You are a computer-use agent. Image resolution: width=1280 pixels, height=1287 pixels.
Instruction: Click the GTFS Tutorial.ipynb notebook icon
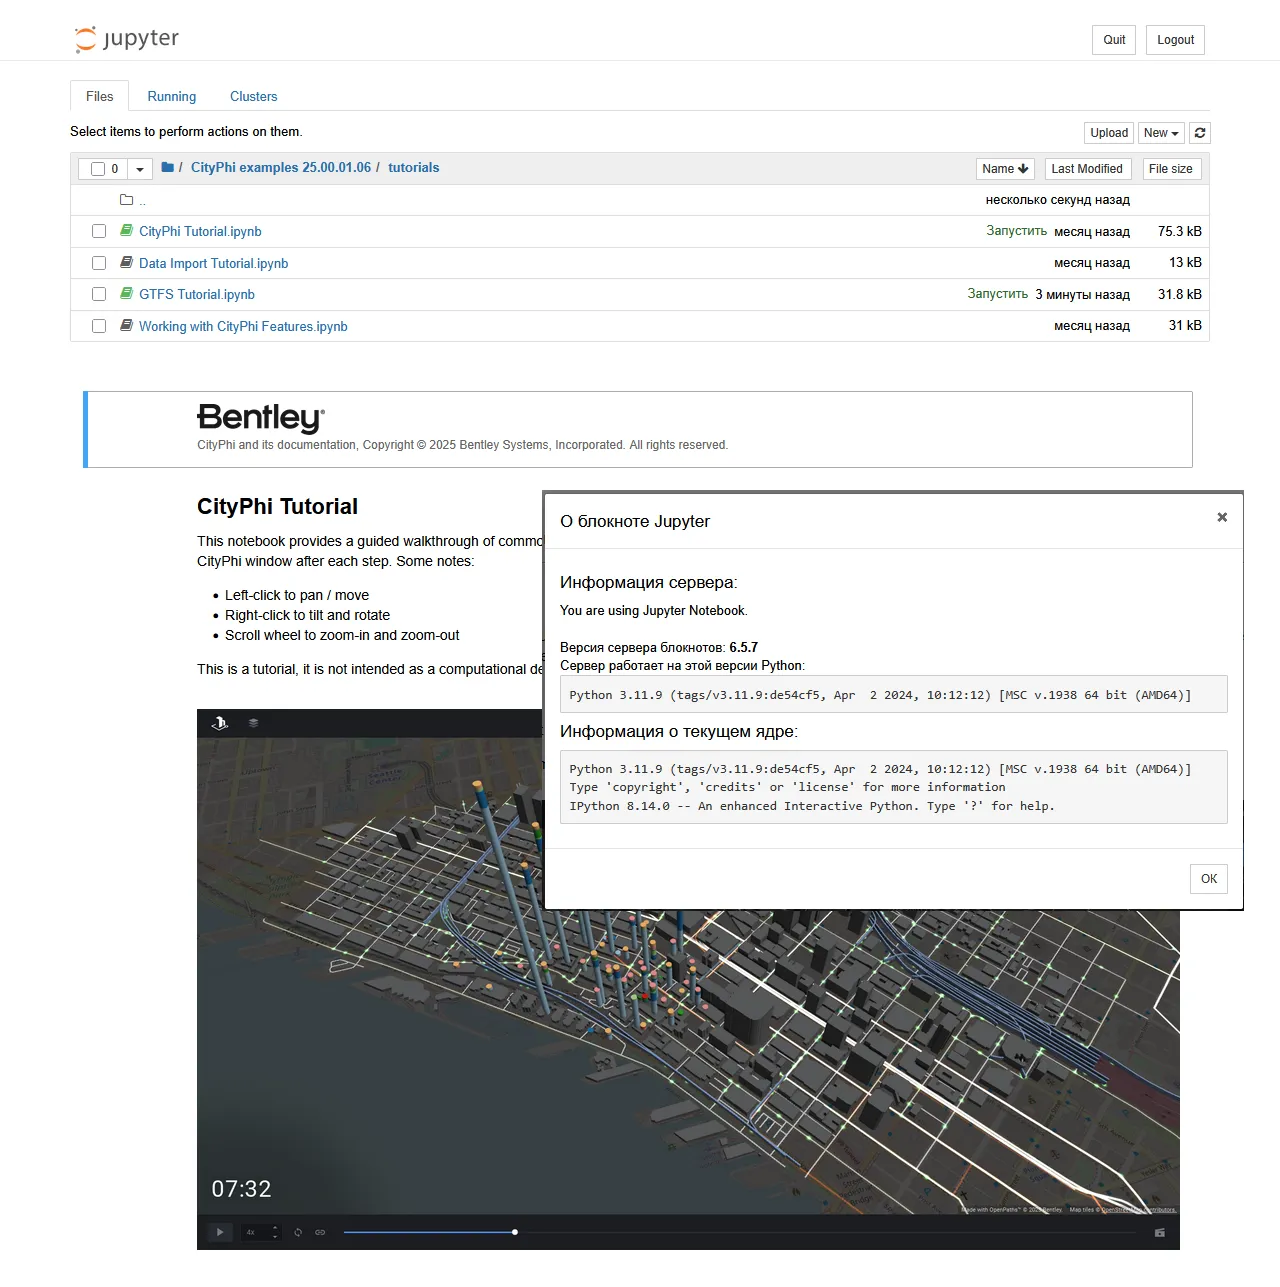(x=126, y=294)
